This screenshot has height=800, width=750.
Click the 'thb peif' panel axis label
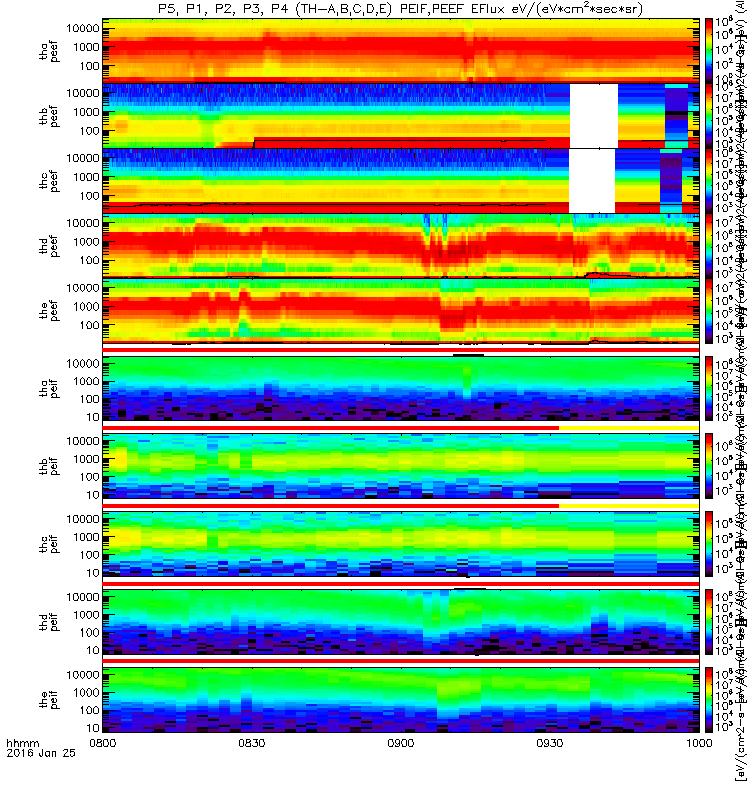tap(49, 466)
